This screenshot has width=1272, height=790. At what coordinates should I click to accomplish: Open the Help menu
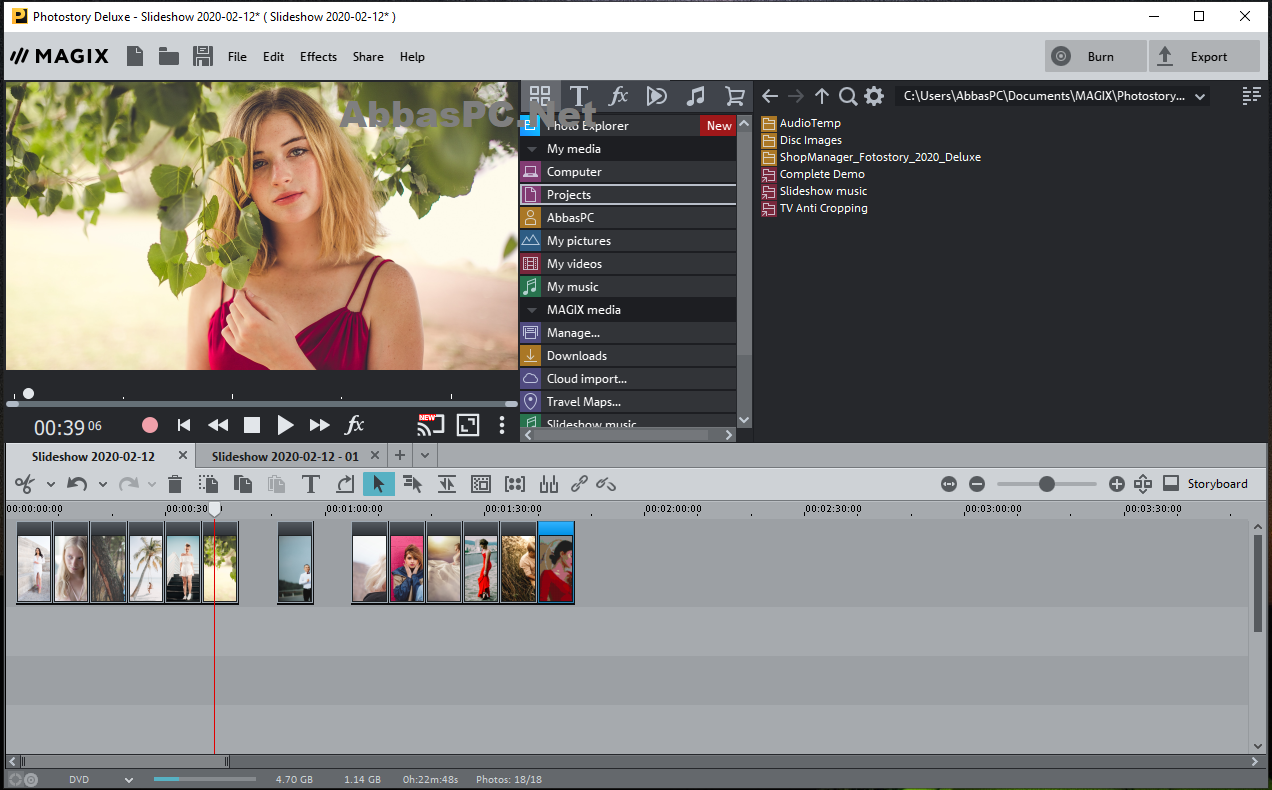click(412, 57)
